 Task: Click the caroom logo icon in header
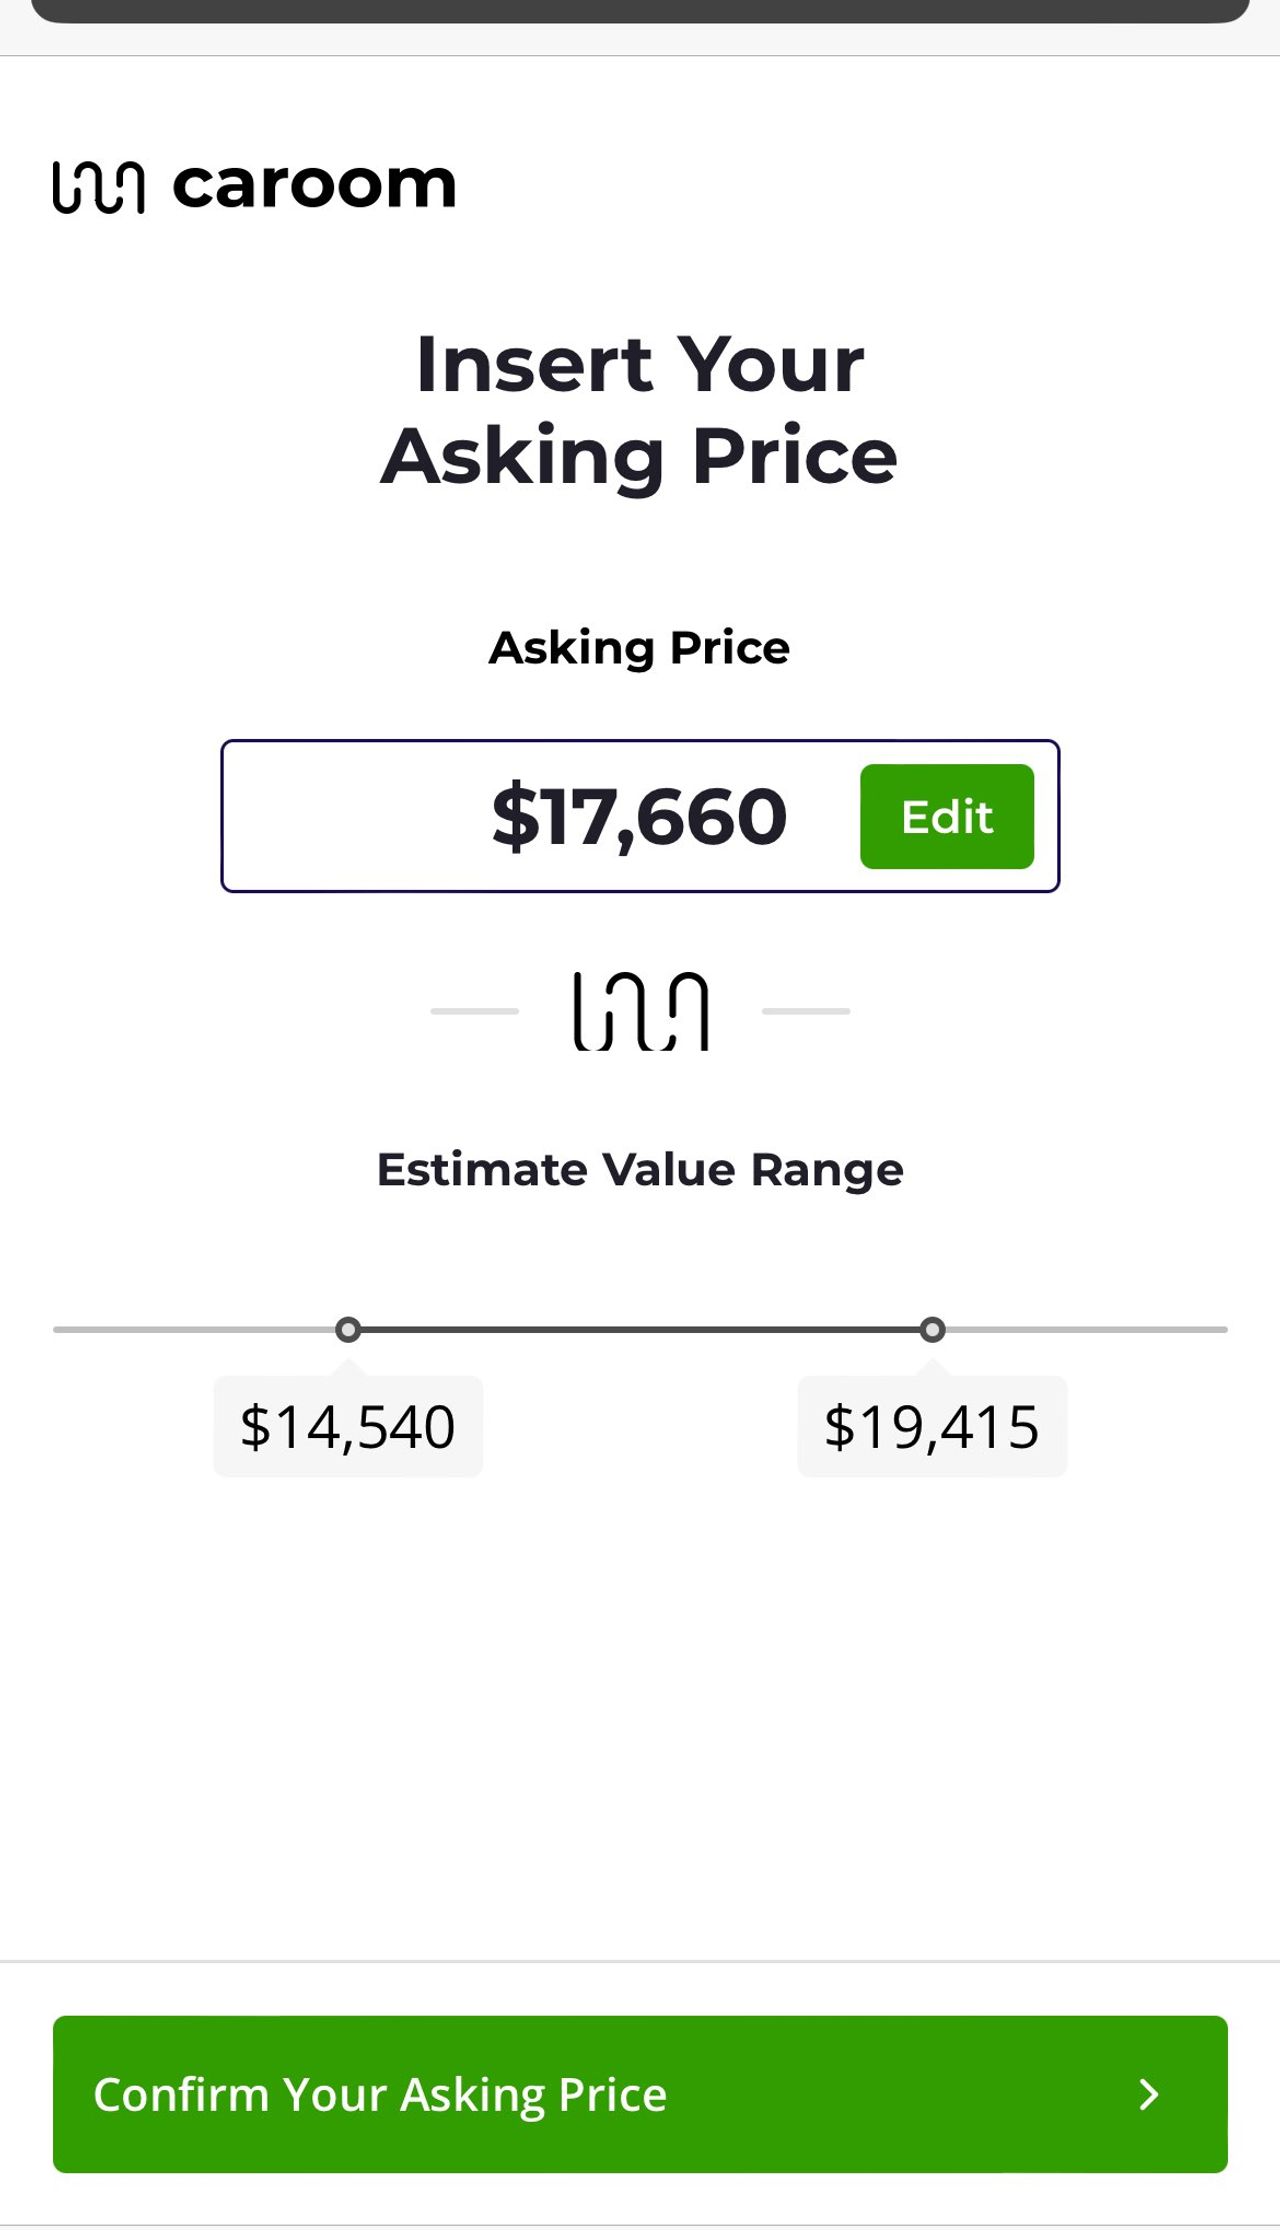[x=98, y=187]
